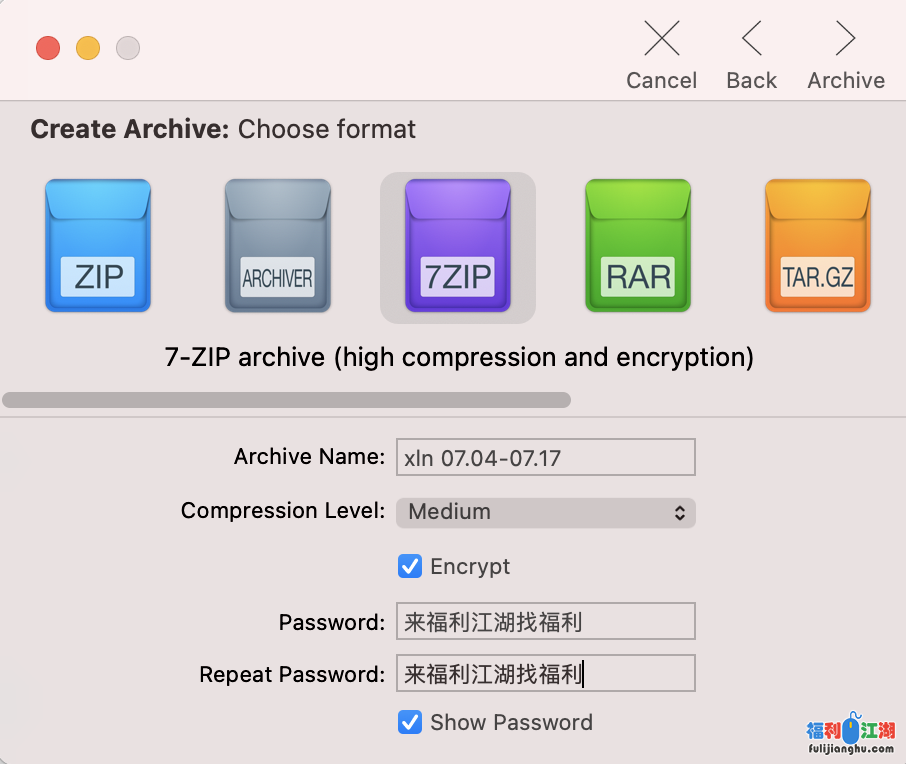
Task: Click the Repeat Password field
Action: (x=545, y=674)
